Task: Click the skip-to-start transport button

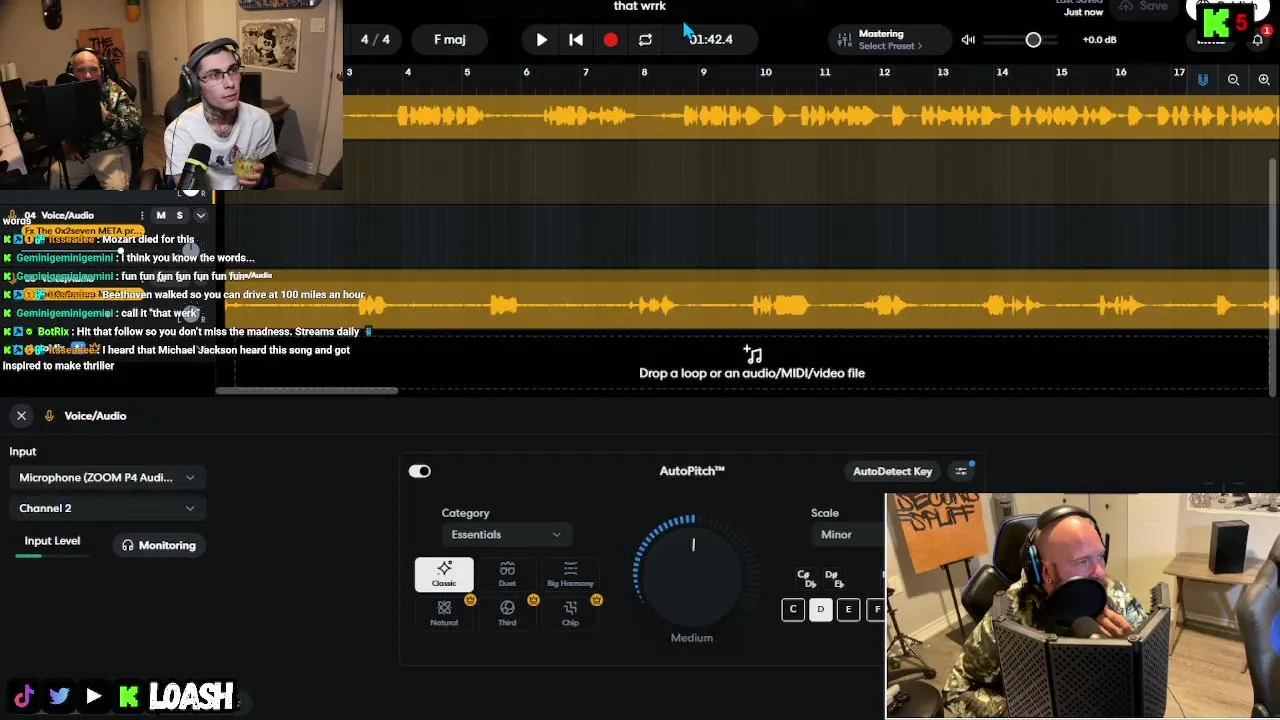Action: click(x=576, y=40)
